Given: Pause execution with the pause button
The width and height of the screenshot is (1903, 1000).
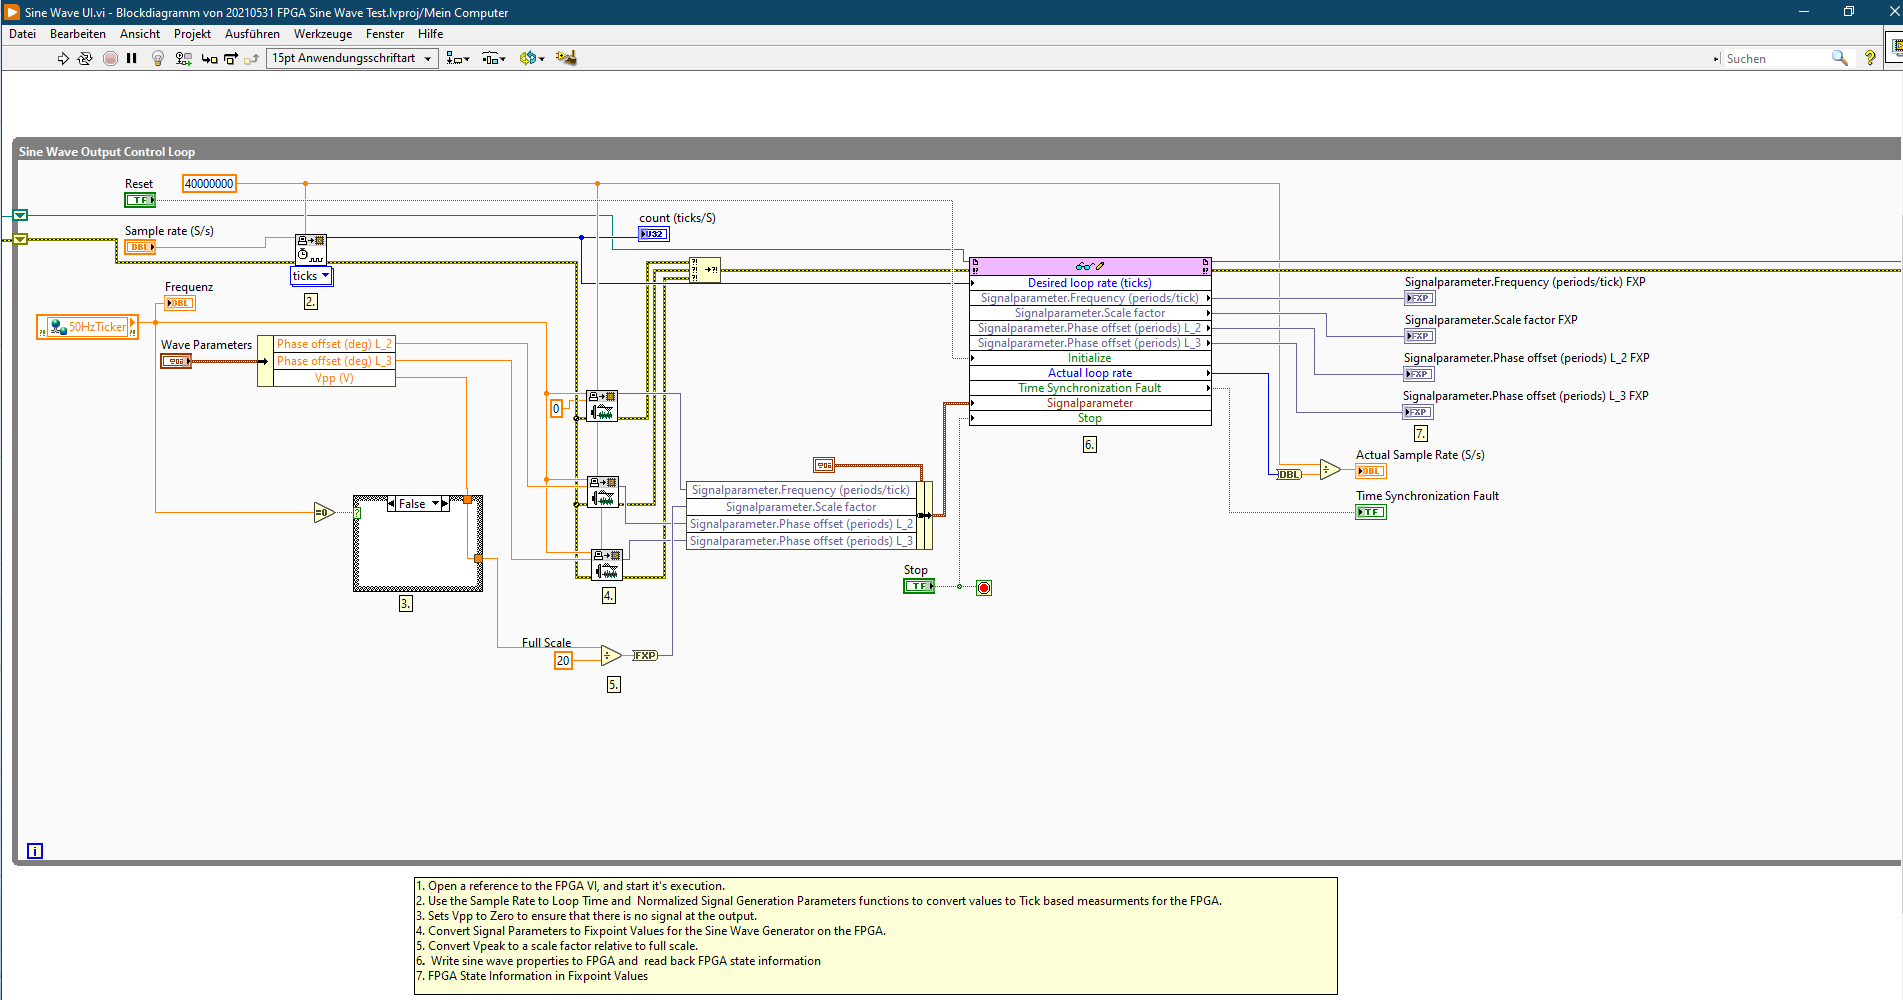Looking at the screenshot, I should pos(132,59).
